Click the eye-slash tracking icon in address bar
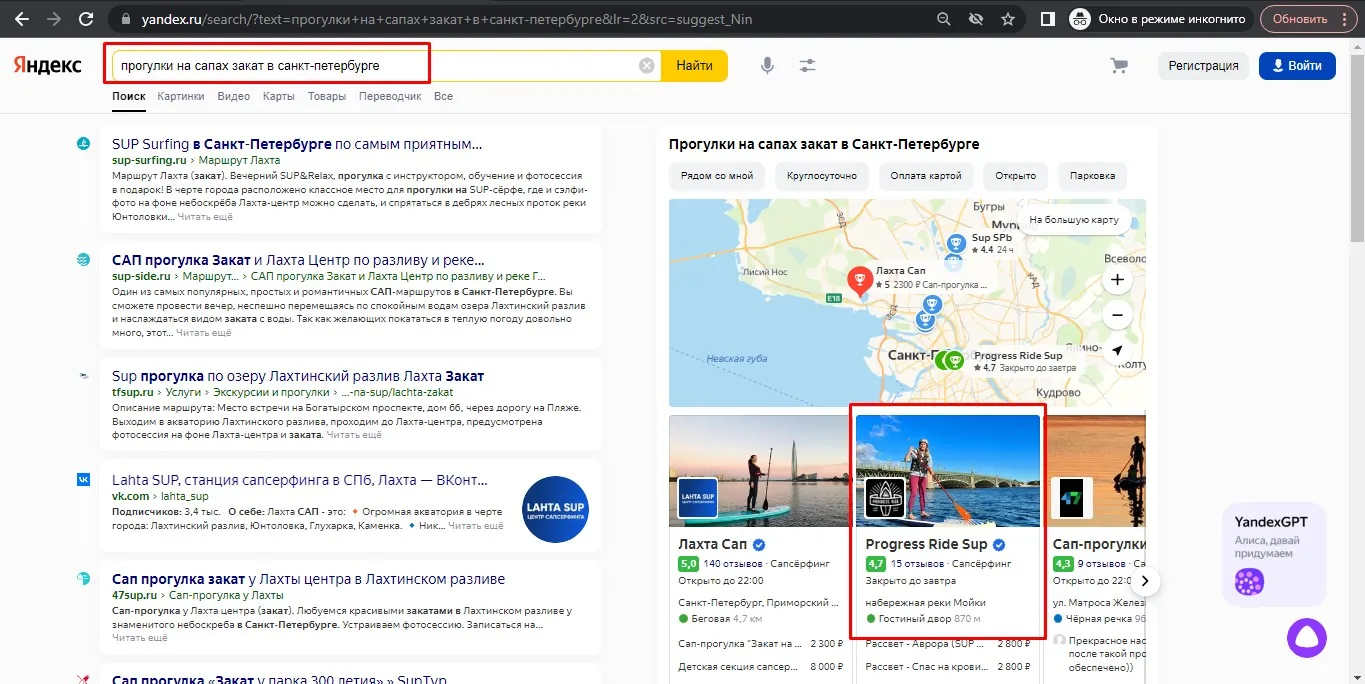The width and height of the screenshot is (1365, 684). (x=976, y=19)
